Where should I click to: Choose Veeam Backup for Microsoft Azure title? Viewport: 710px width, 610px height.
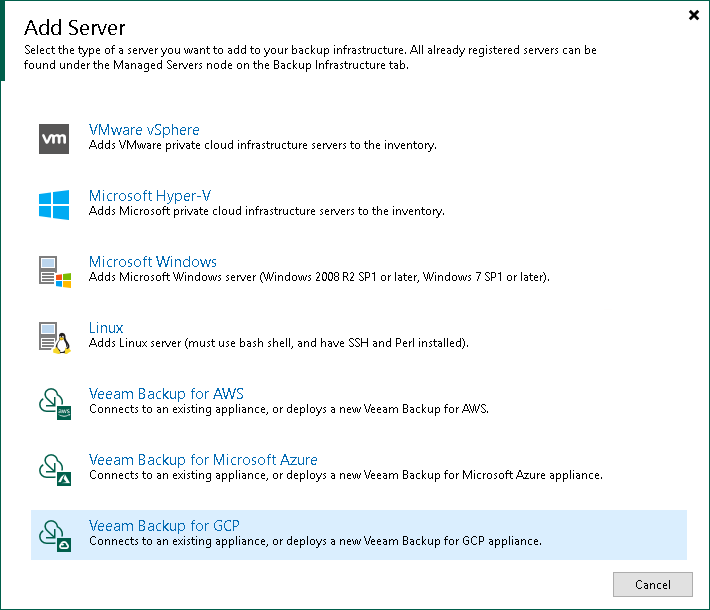203,460
